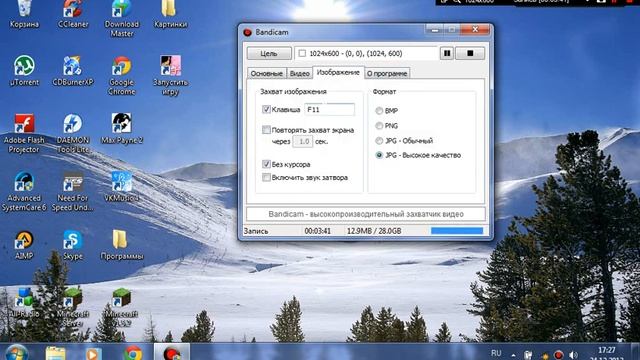Toggle the checkbox beside 1024x600 target
This screenshot has height=360, width=640.
tap(302, 53)
